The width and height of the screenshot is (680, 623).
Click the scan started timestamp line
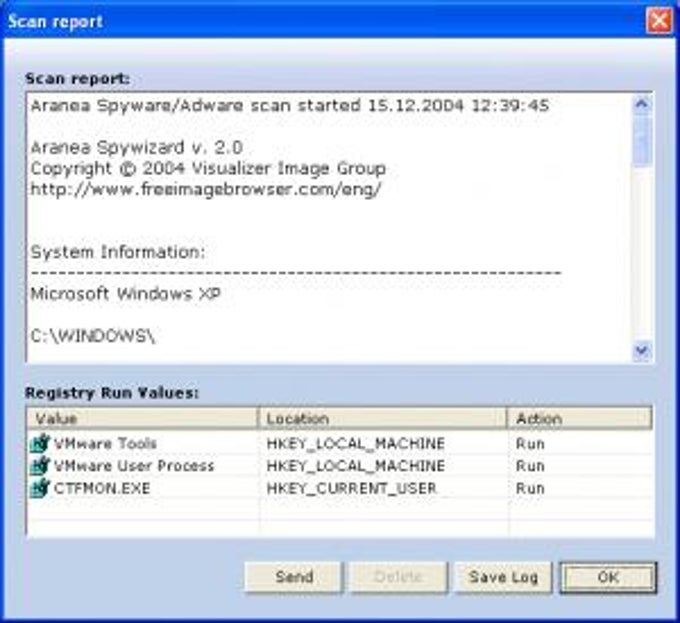click(x=290, y=105)
